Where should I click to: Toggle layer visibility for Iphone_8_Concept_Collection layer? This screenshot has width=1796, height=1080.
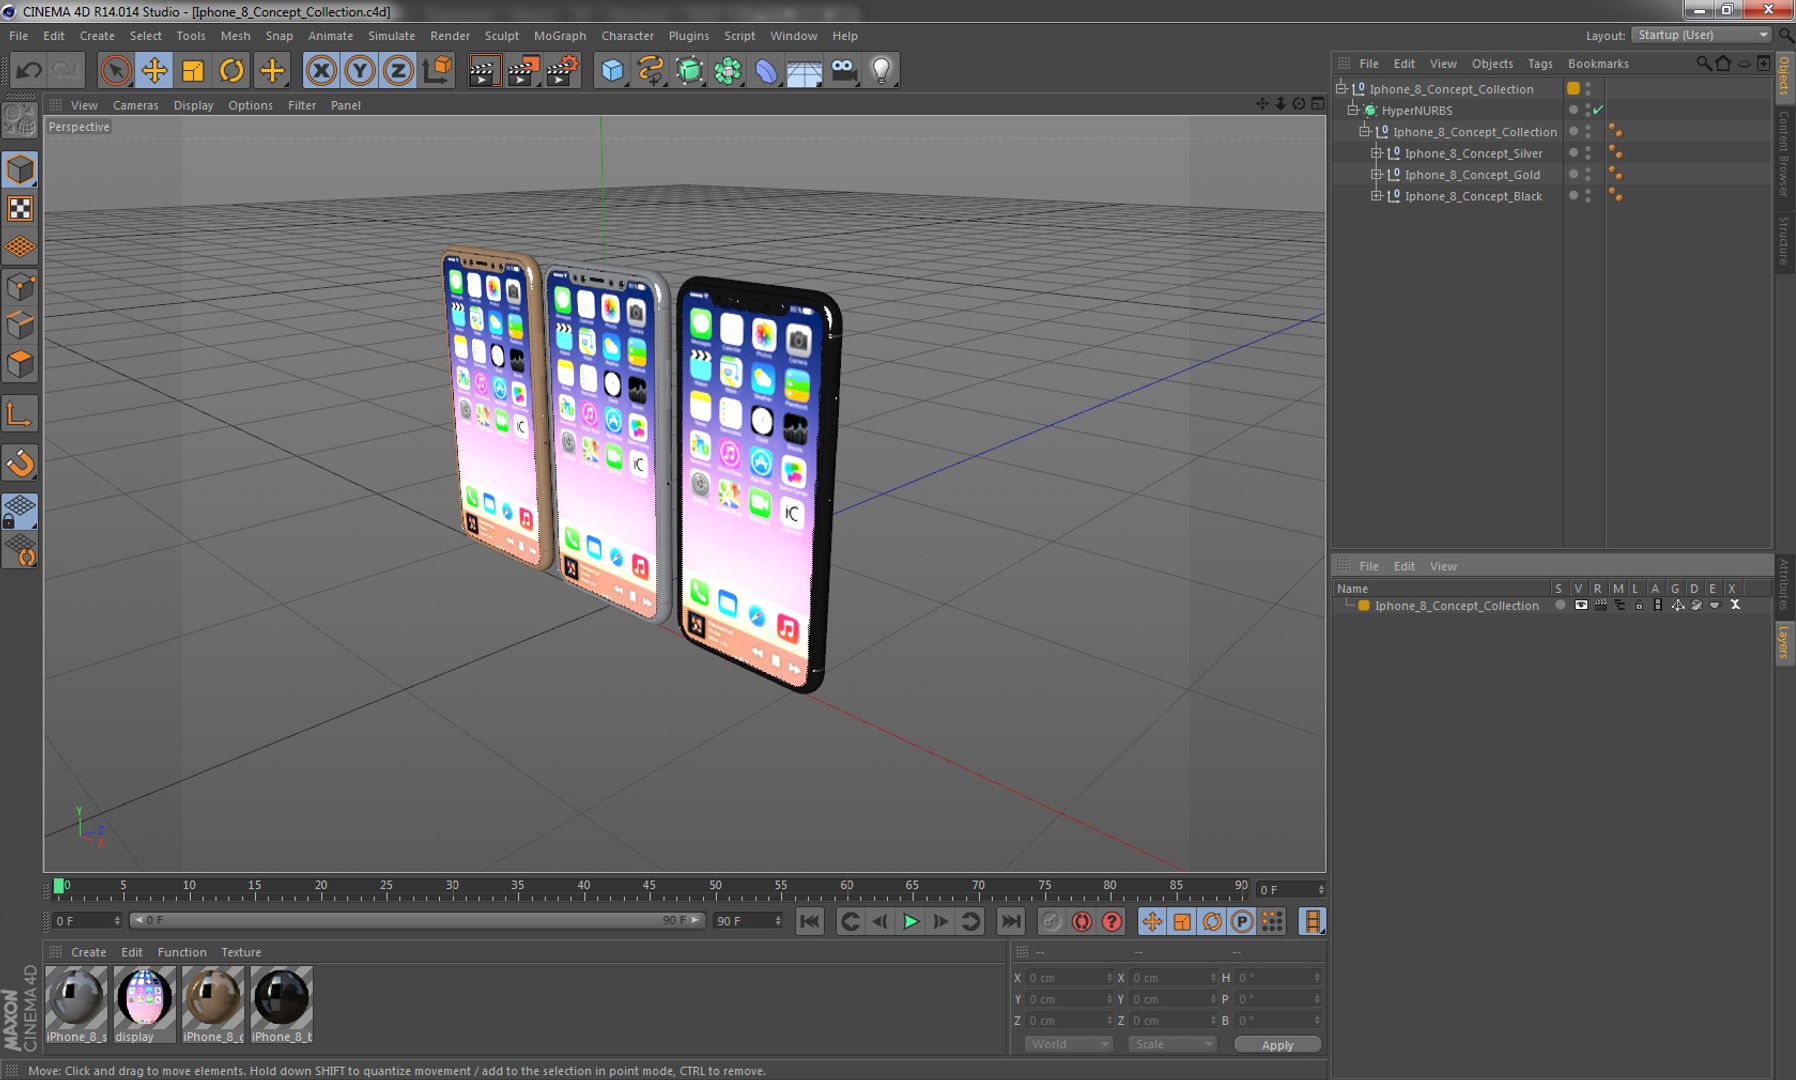point(1580,605)
